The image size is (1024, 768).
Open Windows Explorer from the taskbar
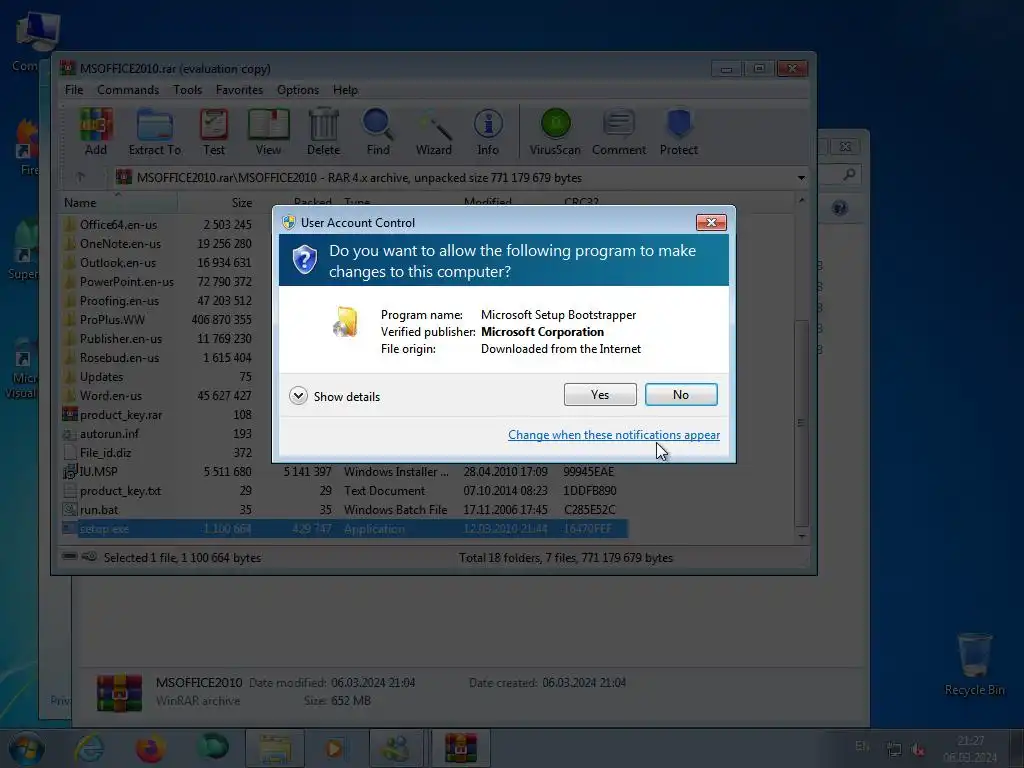coord(275,748)
